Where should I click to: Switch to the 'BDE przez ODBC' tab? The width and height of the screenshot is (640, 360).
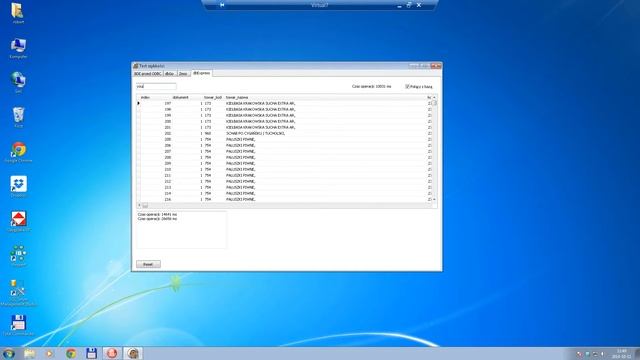click(x=147, y=73)
